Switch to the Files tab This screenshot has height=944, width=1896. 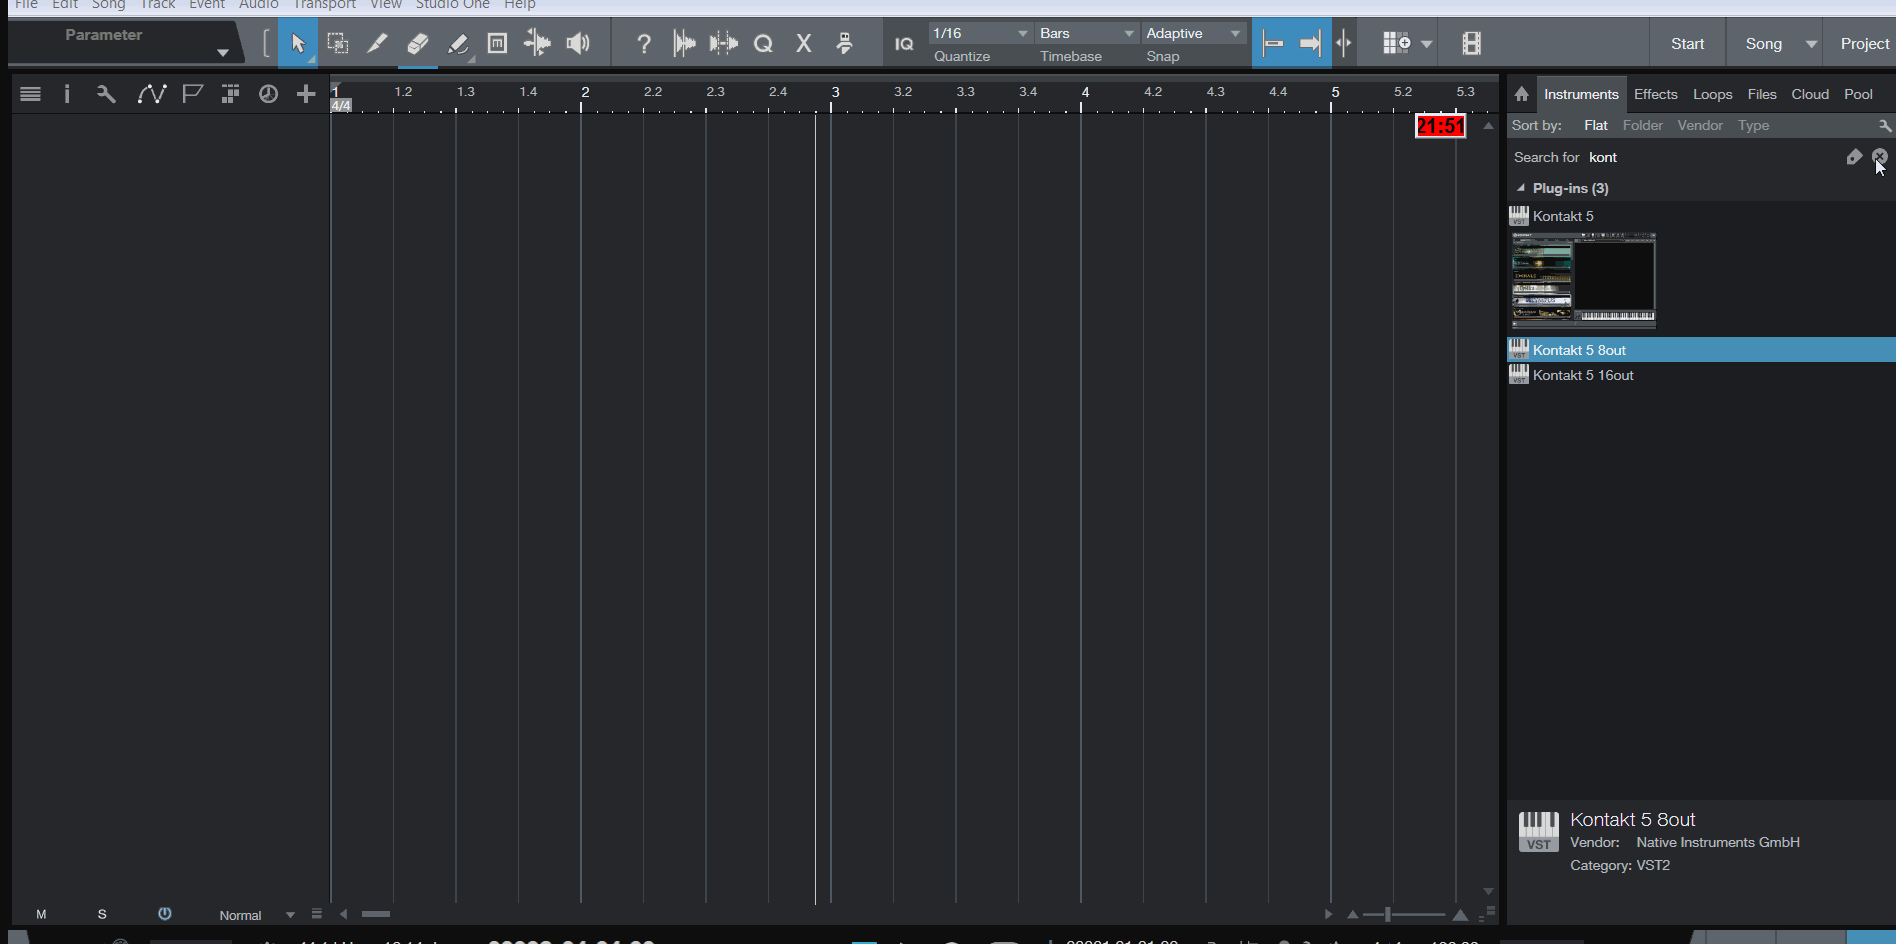[1762, 94]
